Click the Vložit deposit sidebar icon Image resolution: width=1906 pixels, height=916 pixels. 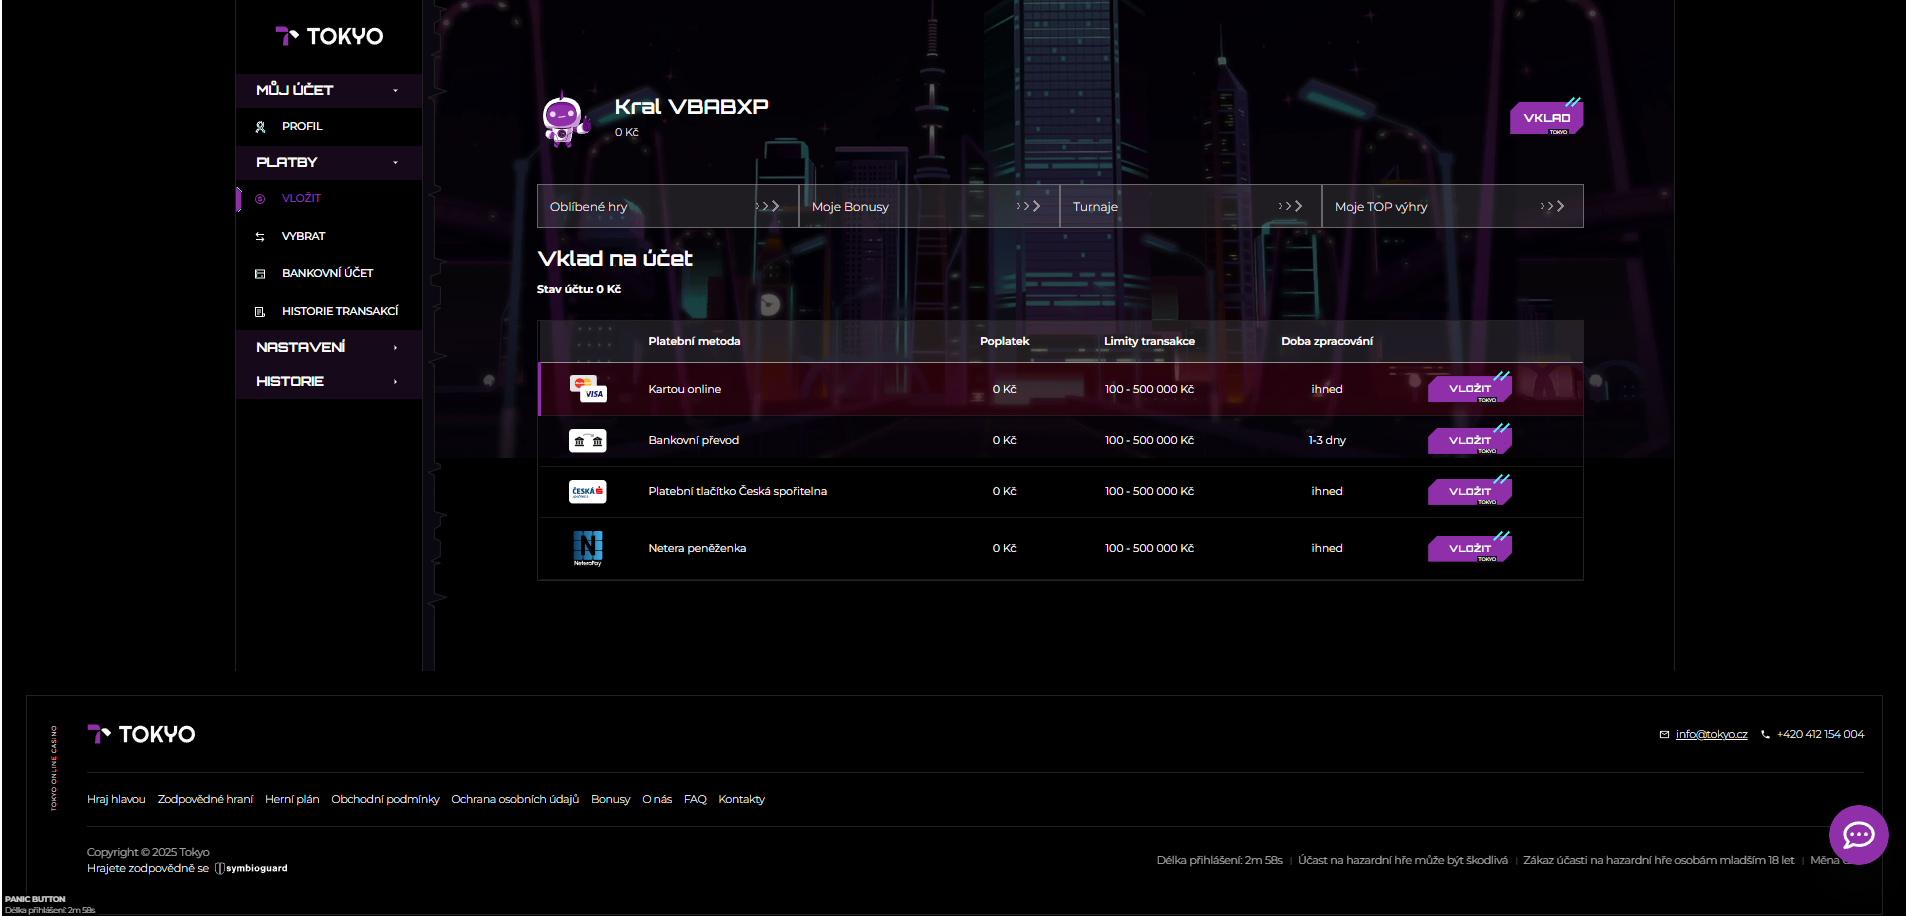point(260,199)
